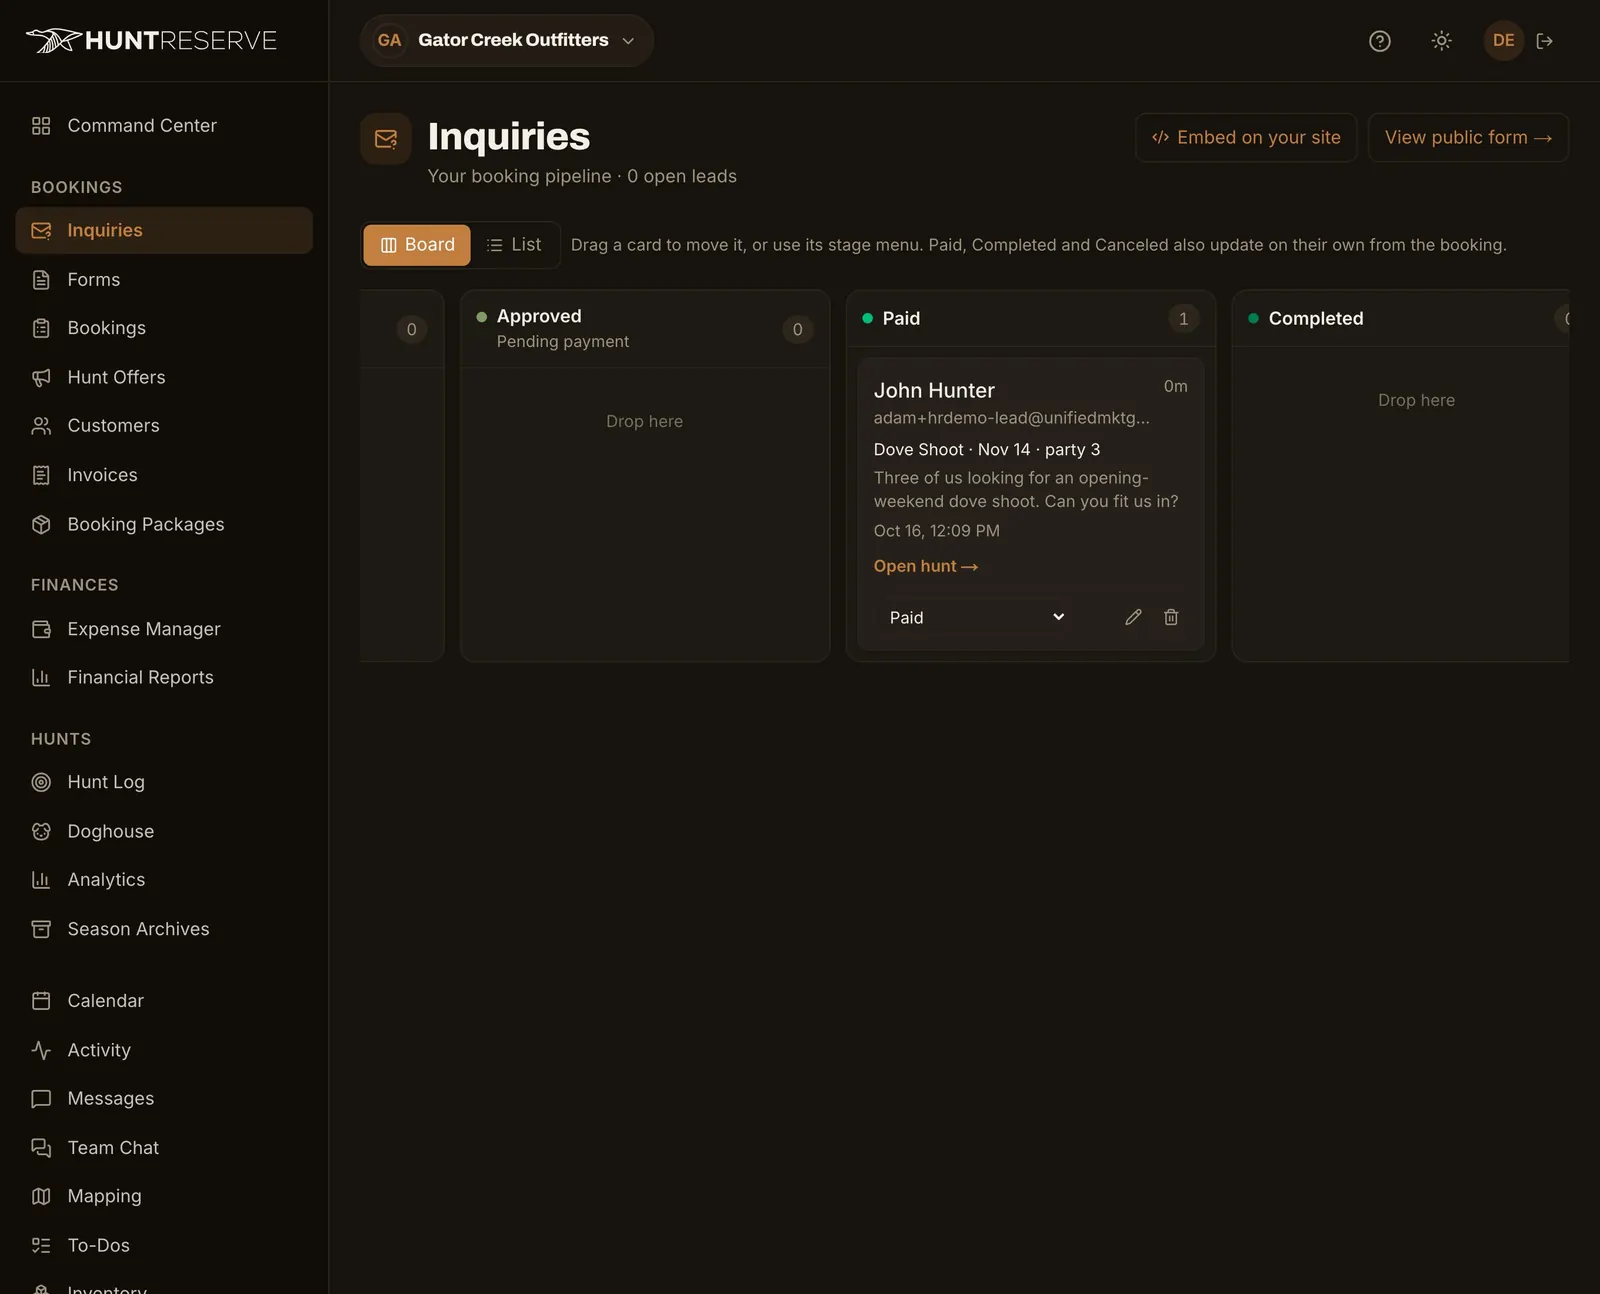Click the Financial Reports chart icon

click(x=41, y=677)
